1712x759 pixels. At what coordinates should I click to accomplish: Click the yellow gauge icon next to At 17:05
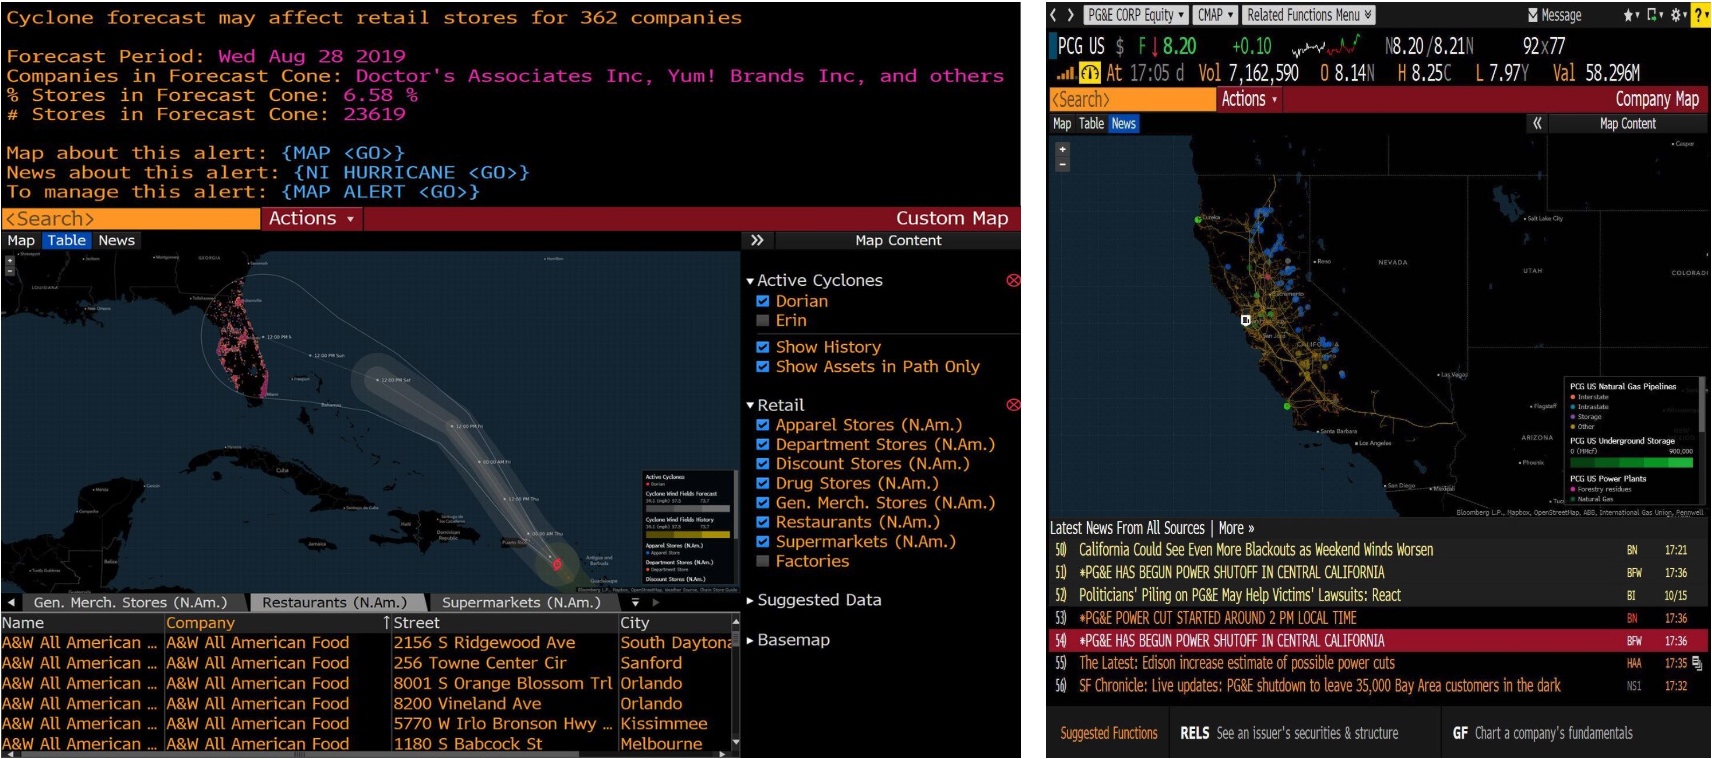(1090, 73)
